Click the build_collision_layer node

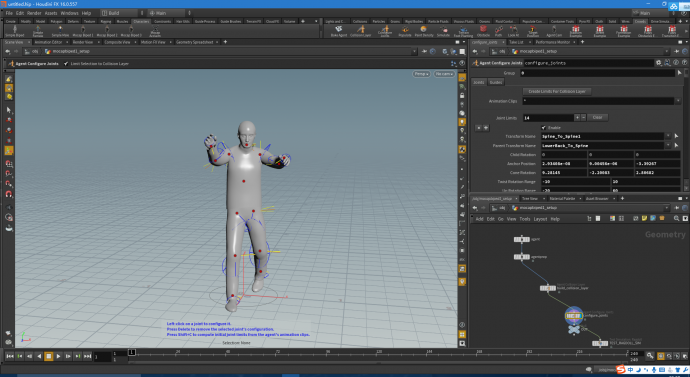(x=548, y=288)
